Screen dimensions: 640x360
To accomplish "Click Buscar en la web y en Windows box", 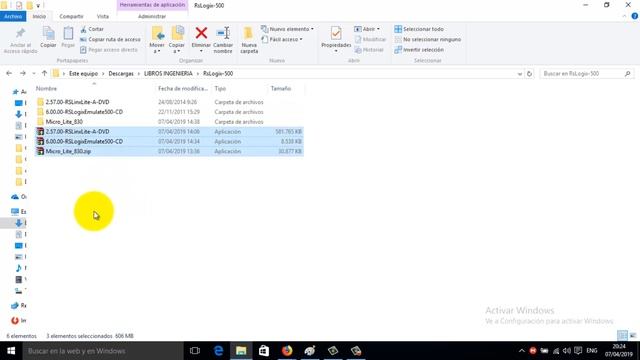I will pyautogui.click(x=103, y=351).
